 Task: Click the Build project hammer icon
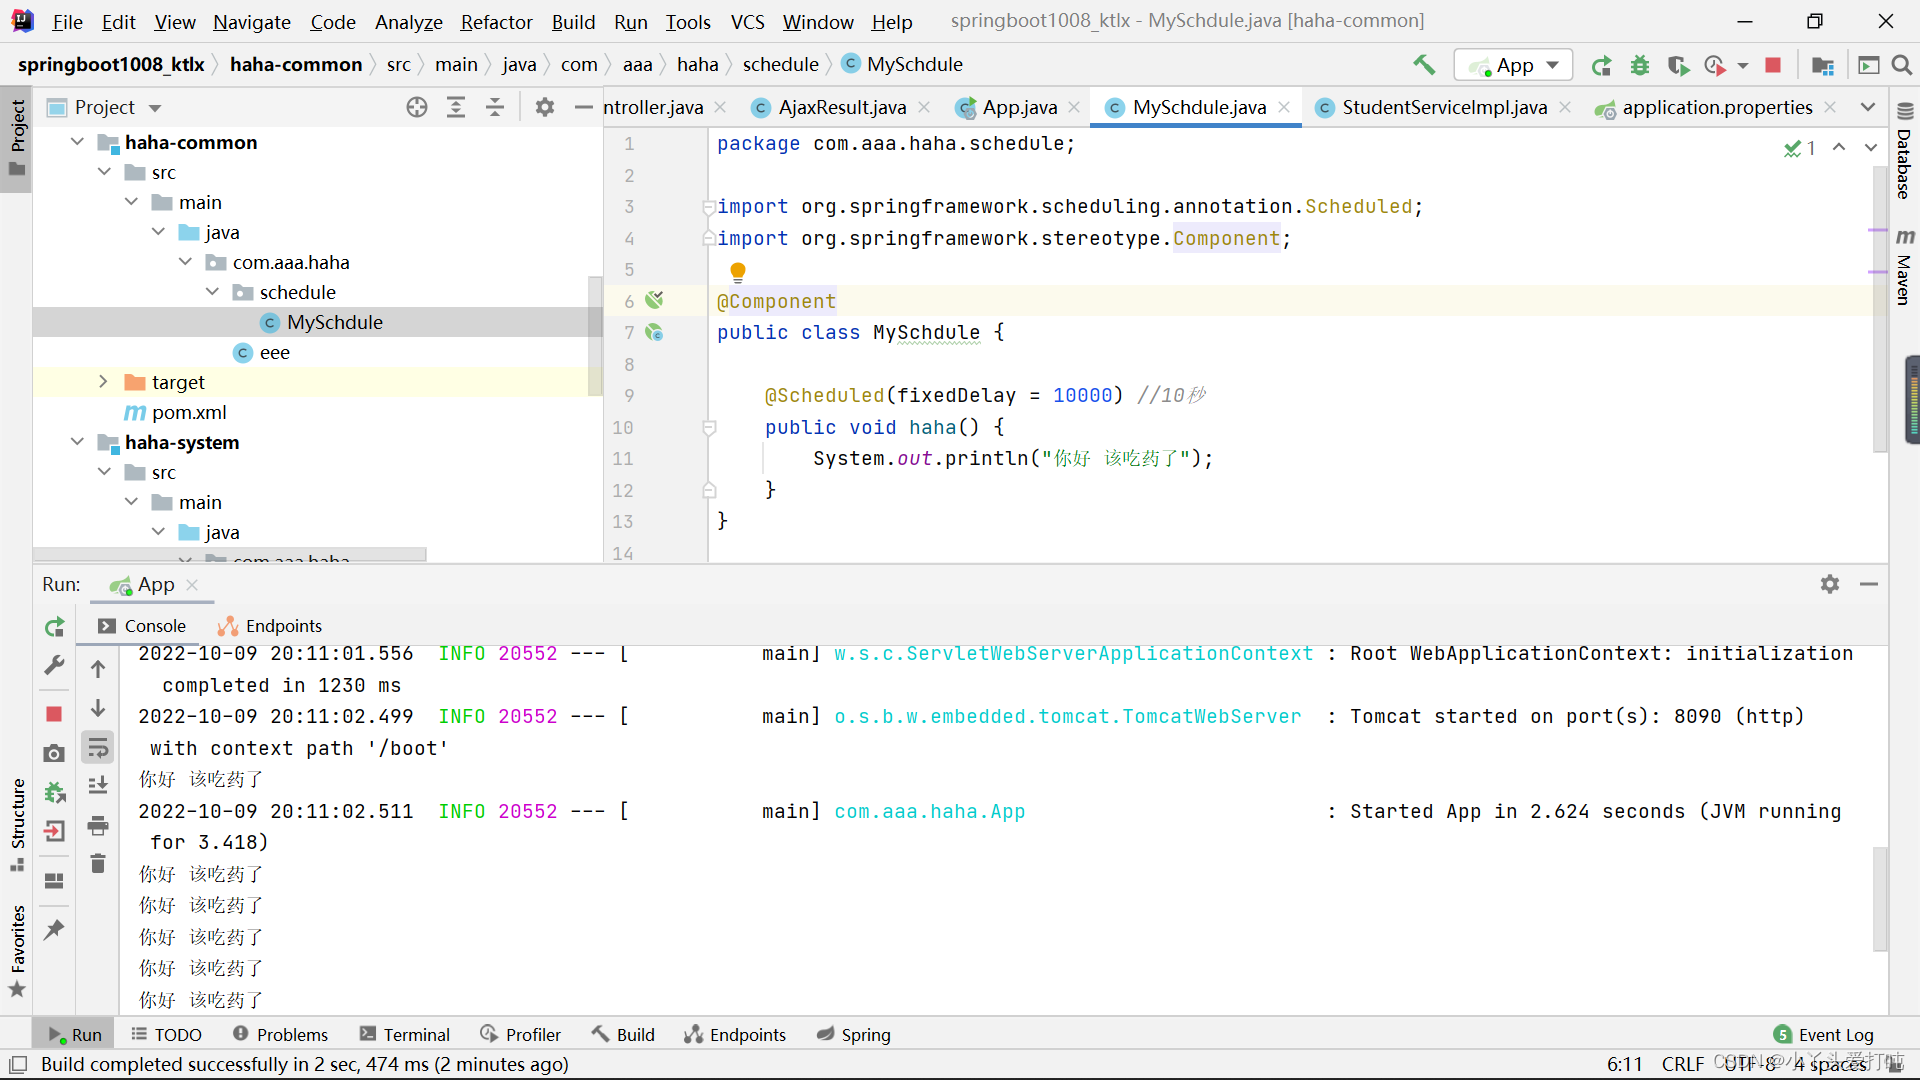(1424, 65)
